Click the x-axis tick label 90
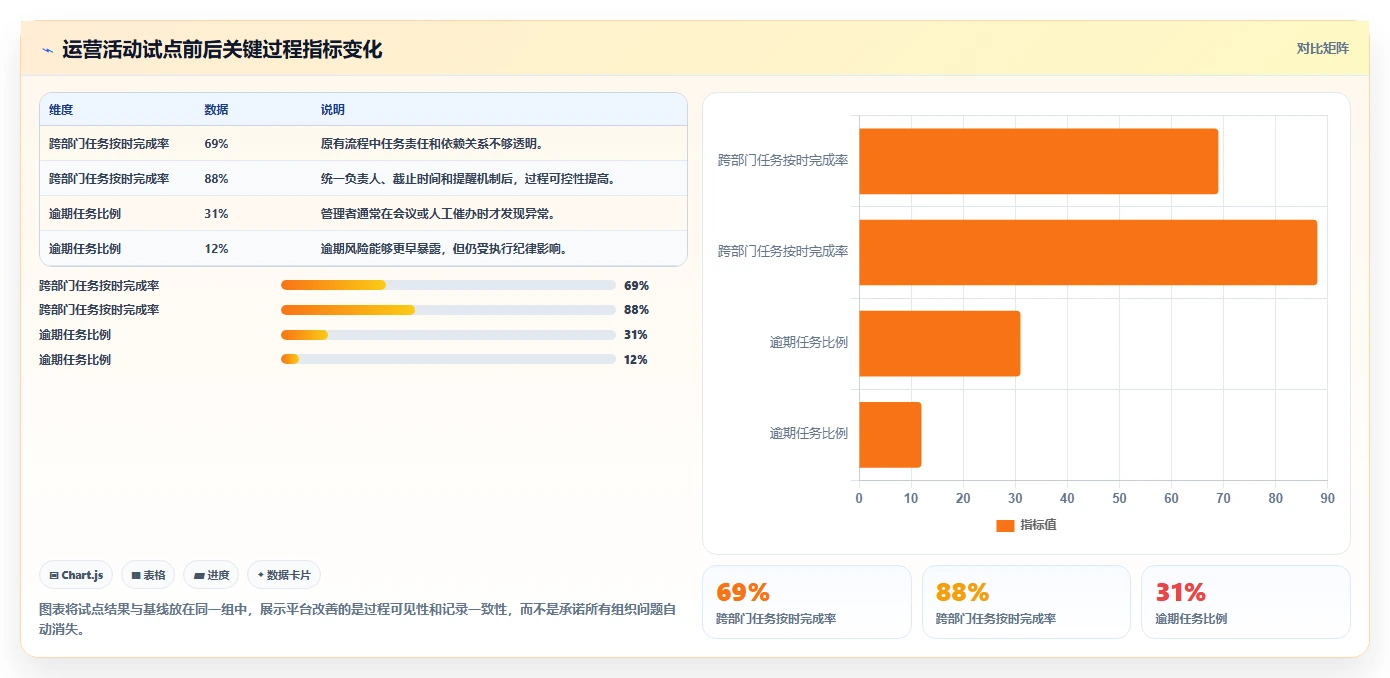Viewport: 1390px width, 678px height. point(1327,498)
